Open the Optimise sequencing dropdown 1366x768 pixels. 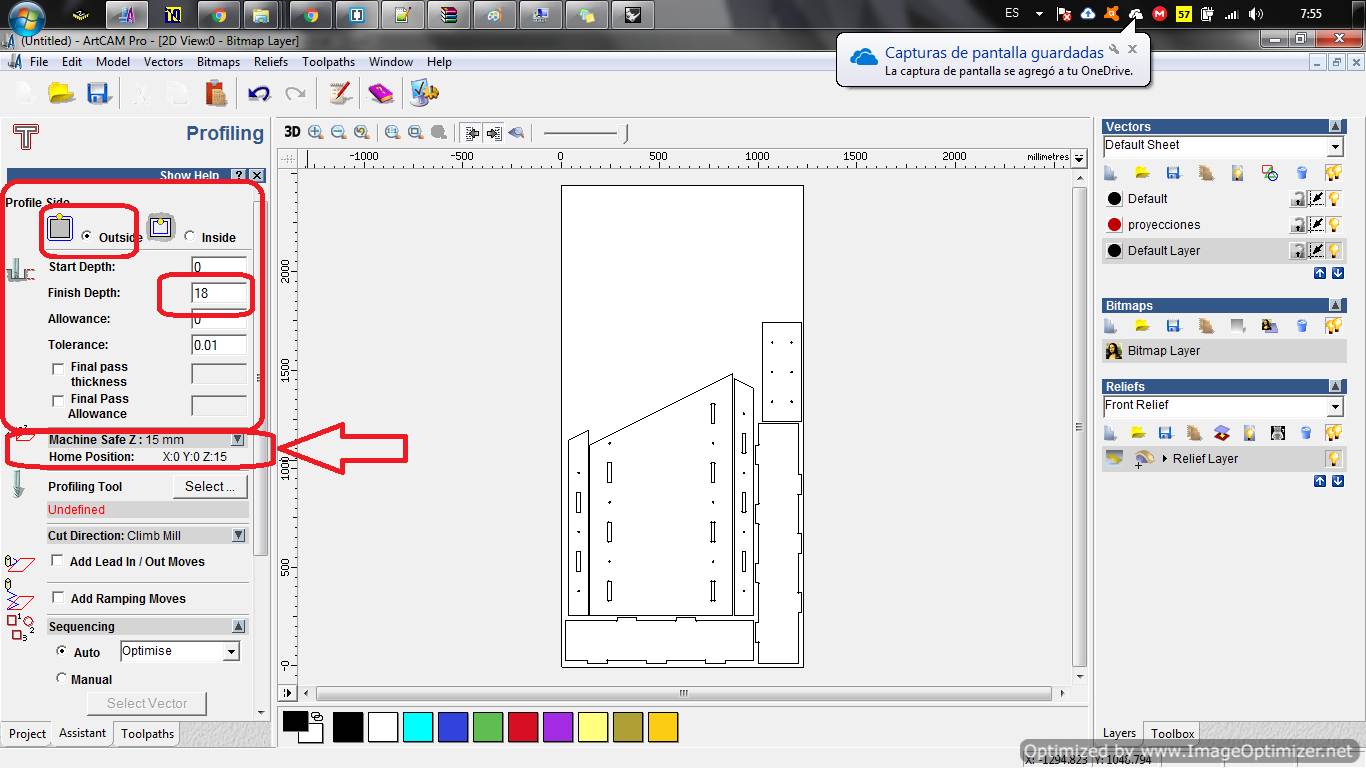pyautogui.click(x=232, y=652)
